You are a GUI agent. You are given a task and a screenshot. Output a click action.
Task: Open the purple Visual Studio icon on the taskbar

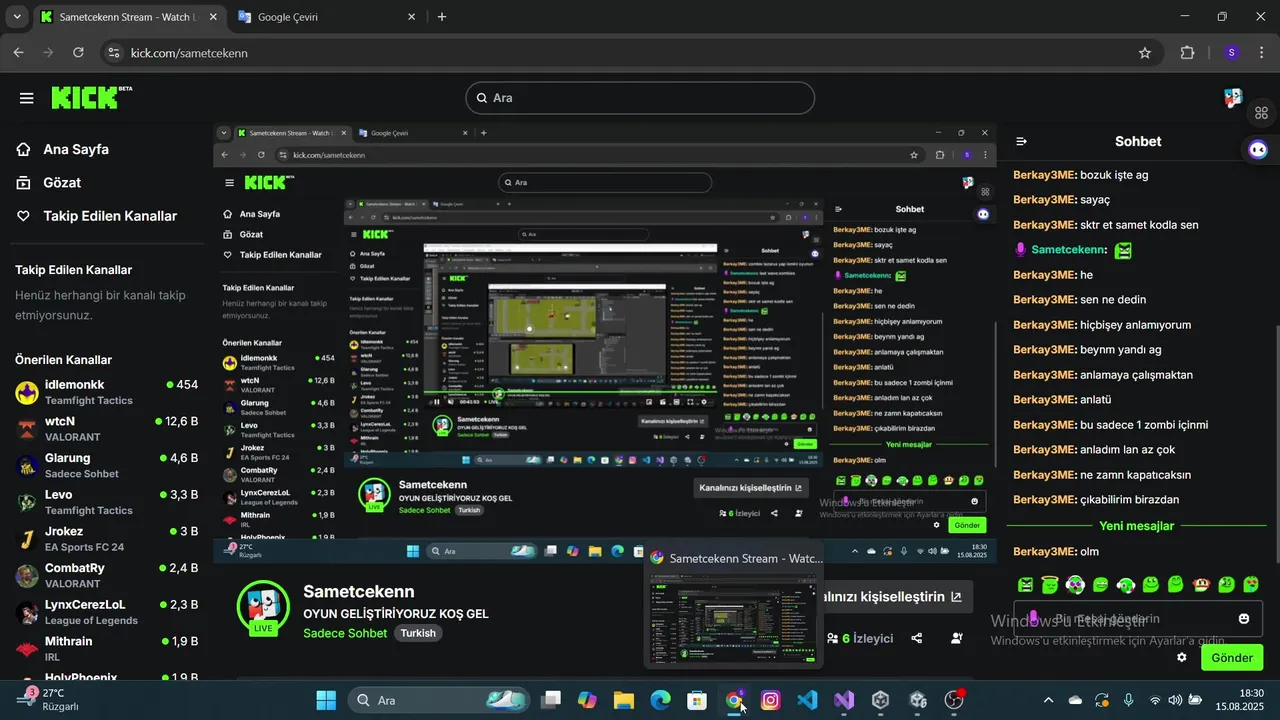pos(844,700)
